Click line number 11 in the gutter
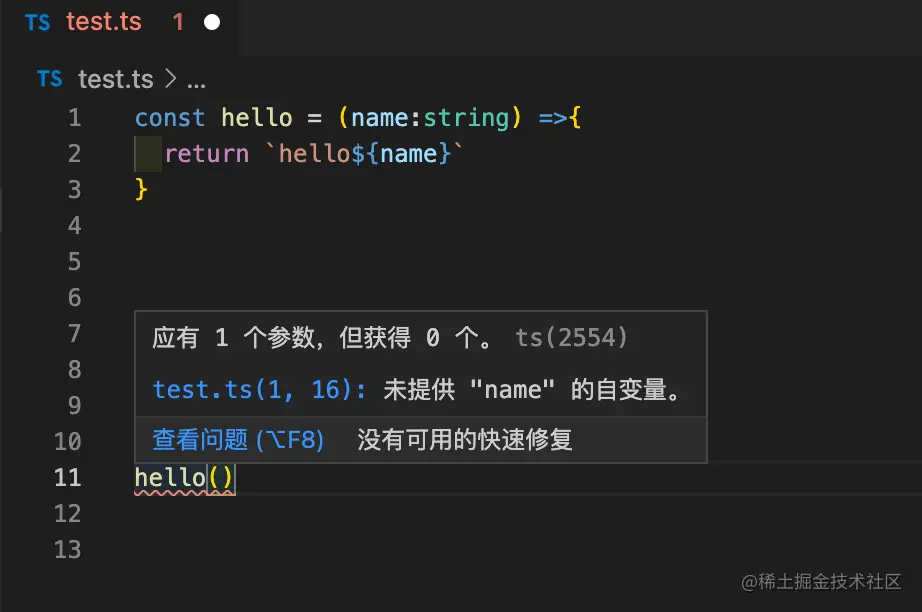 pyautogui.click(x=67, y=478)
